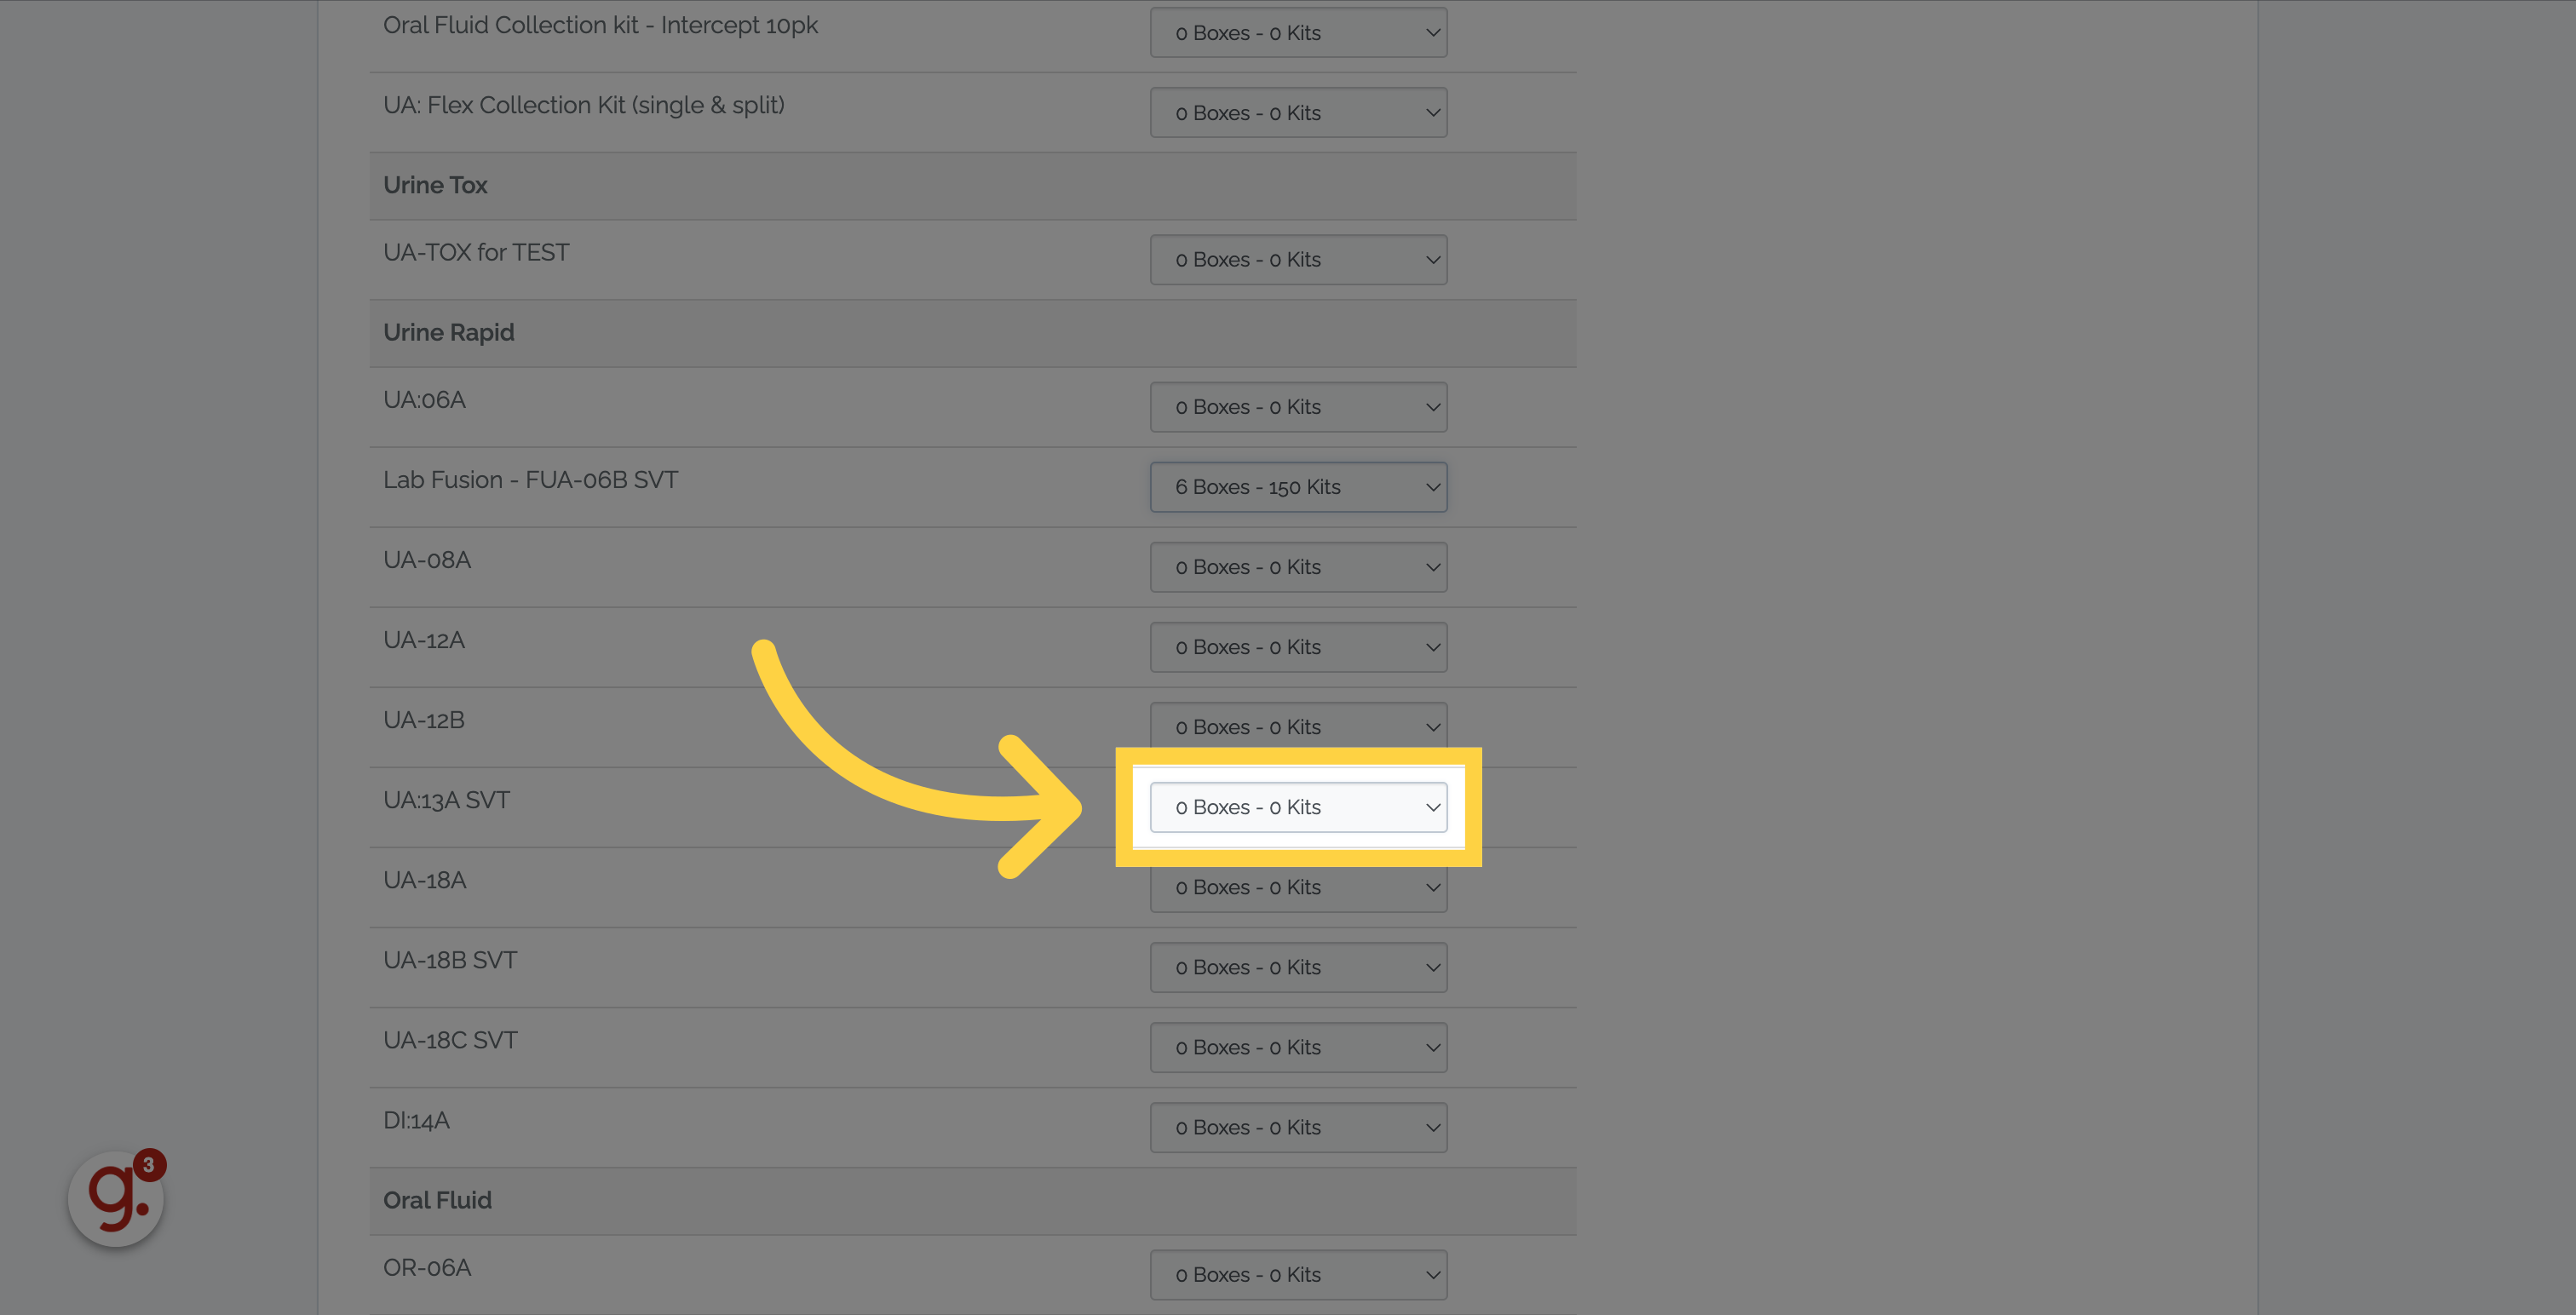Open the UA-12A quantity dropdown
The image size is (2576, 1315).
tap(1298, 647)
